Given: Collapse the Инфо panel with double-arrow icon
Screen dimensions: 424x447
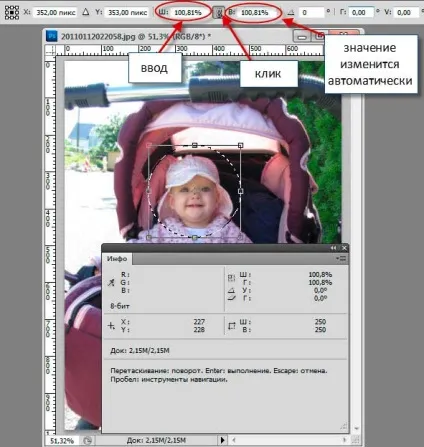Looking at the screenshot, I should tap(333, 248).
